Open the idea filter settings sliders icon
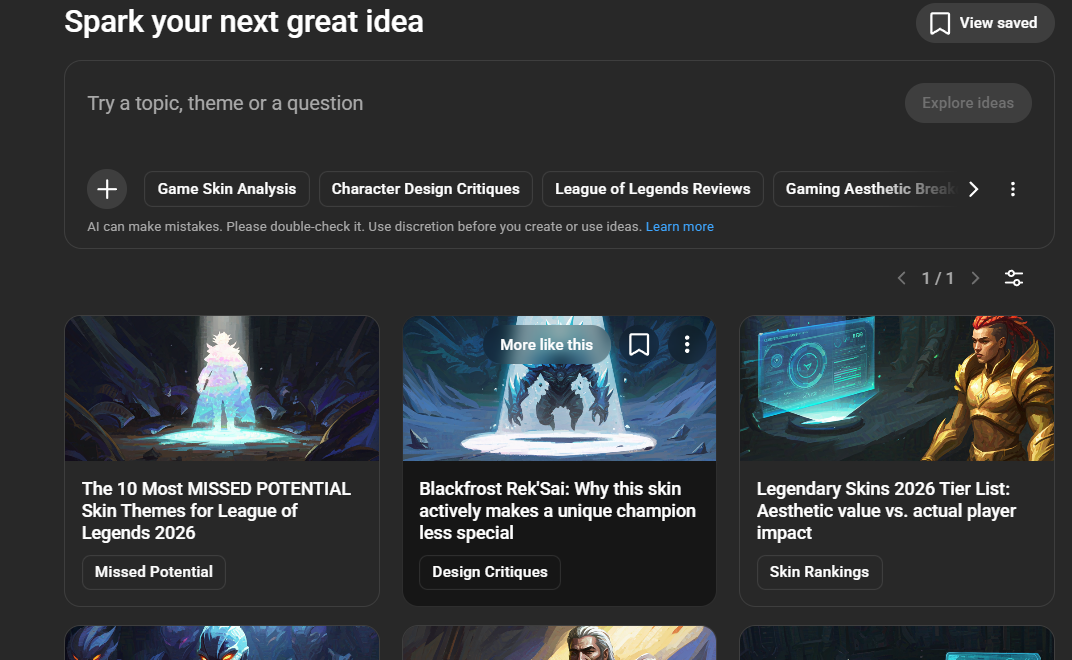The width and height of the screenshot is (1072, 660). [1013, 278]
